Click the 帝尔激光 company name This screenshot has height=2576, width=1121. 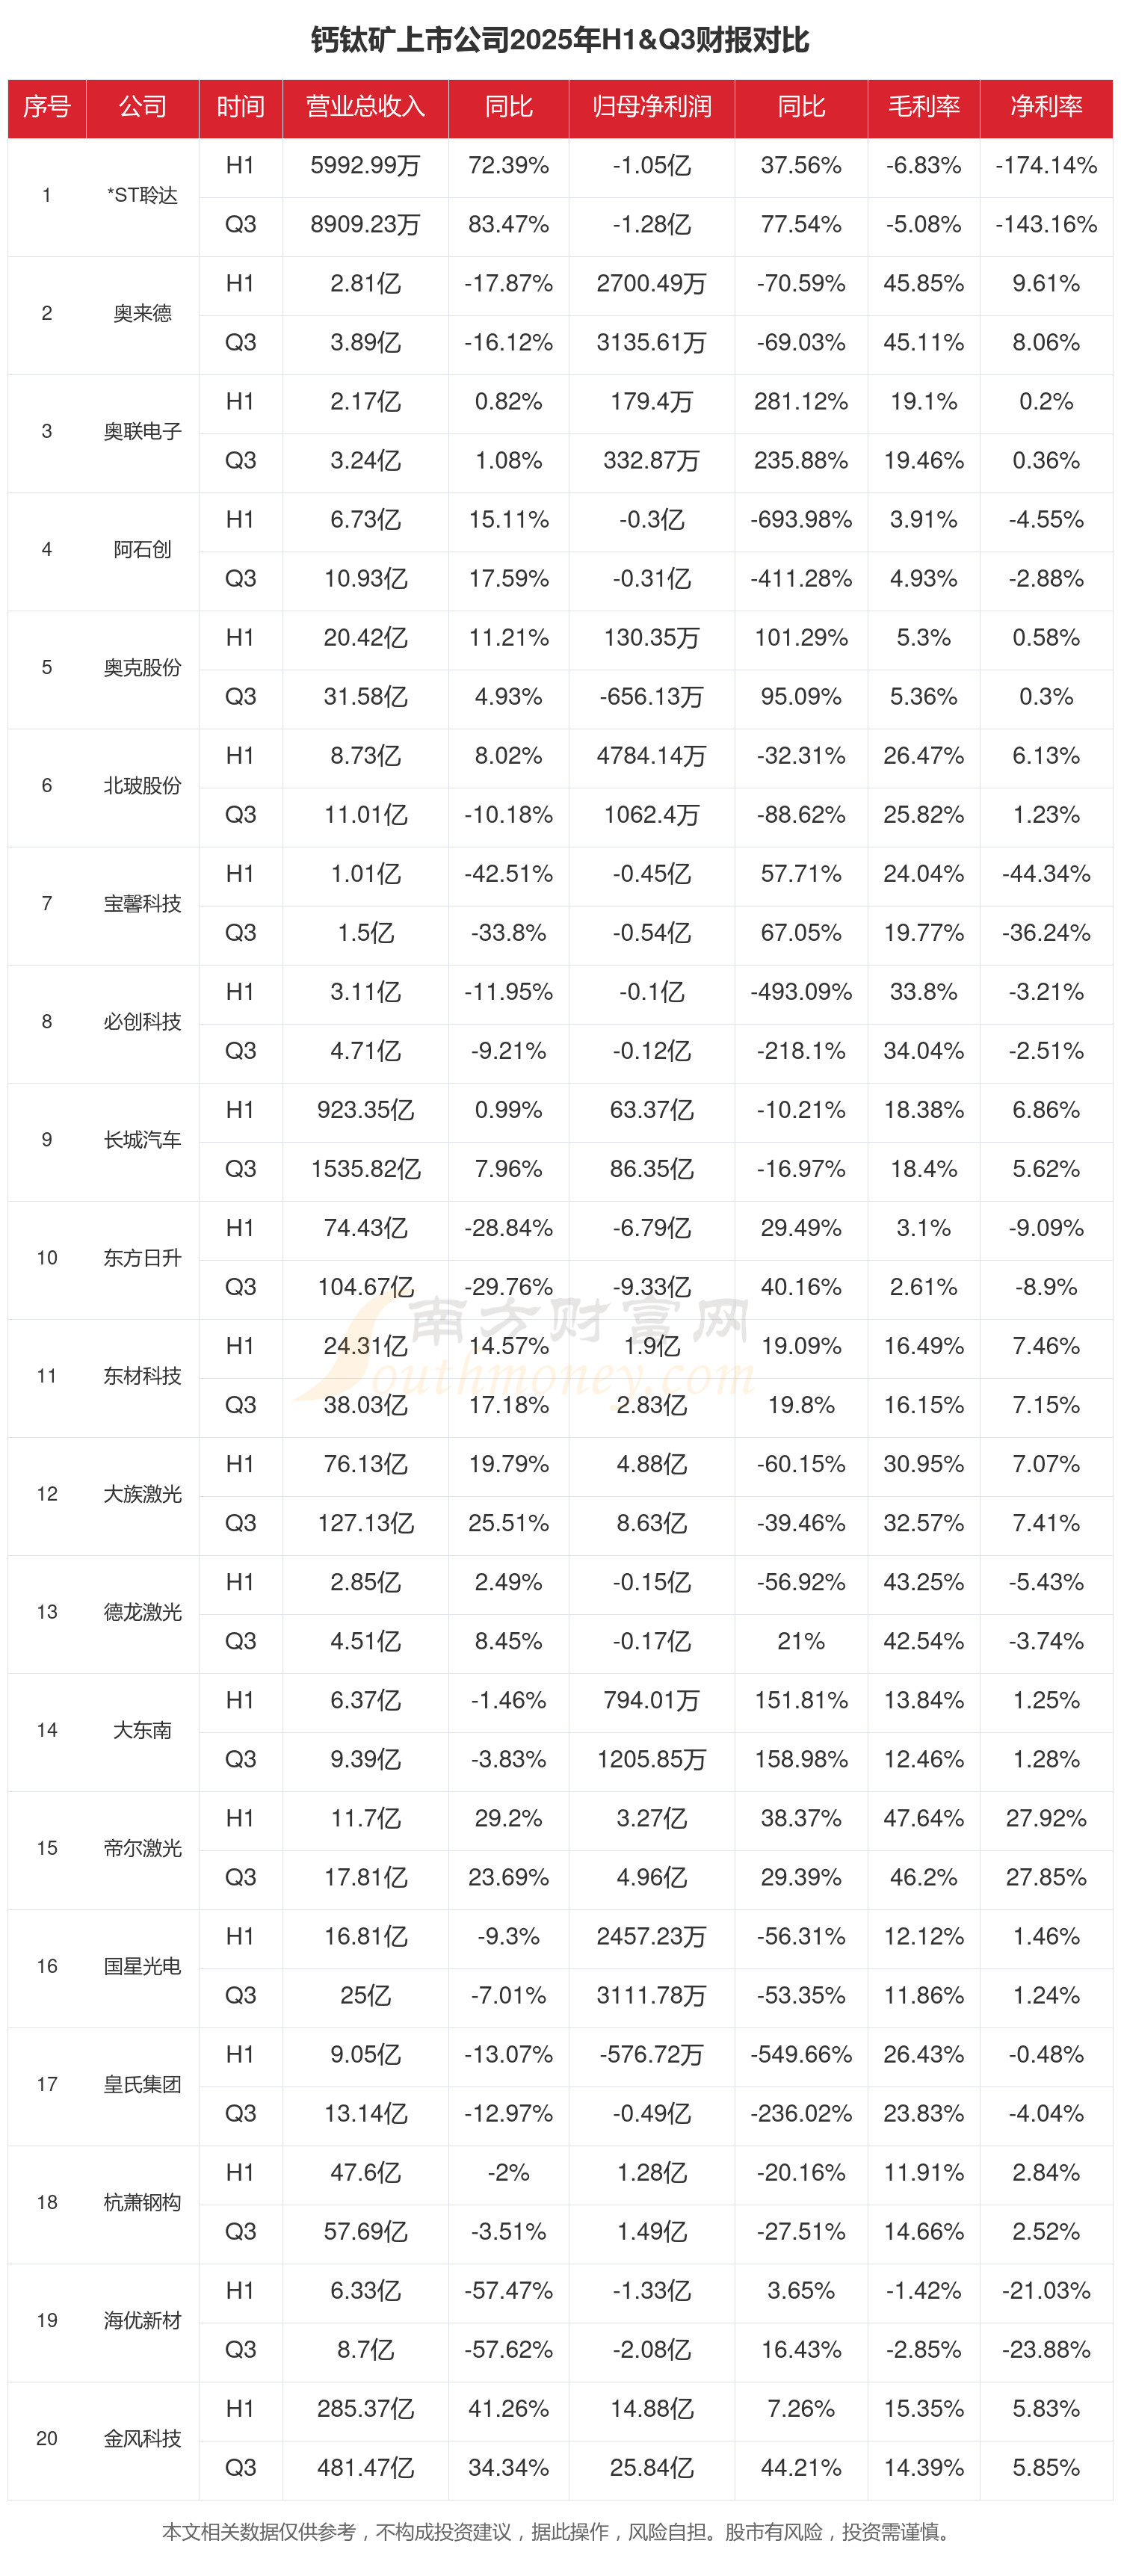[142, 1848]
